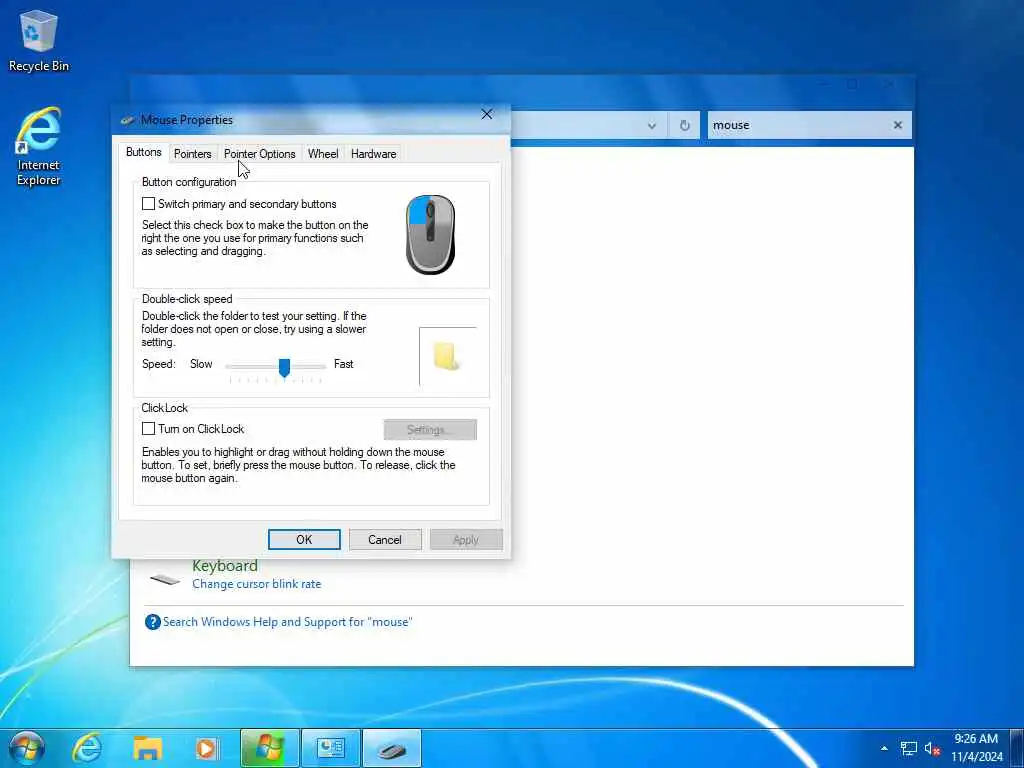Click the Show desktop strip at taskbar end
This screenshot has height=768, width=1024.
coord(1017,748)
